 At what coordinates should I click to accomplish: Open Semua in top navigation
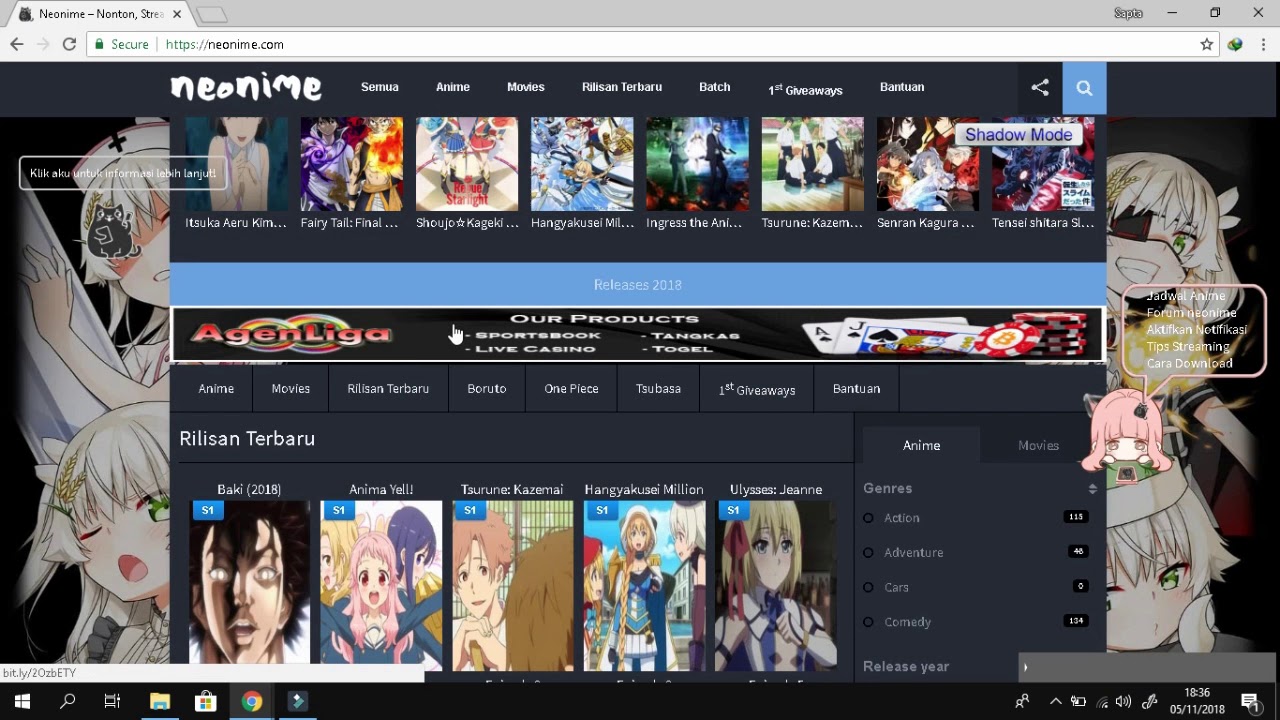pos(380,87)
